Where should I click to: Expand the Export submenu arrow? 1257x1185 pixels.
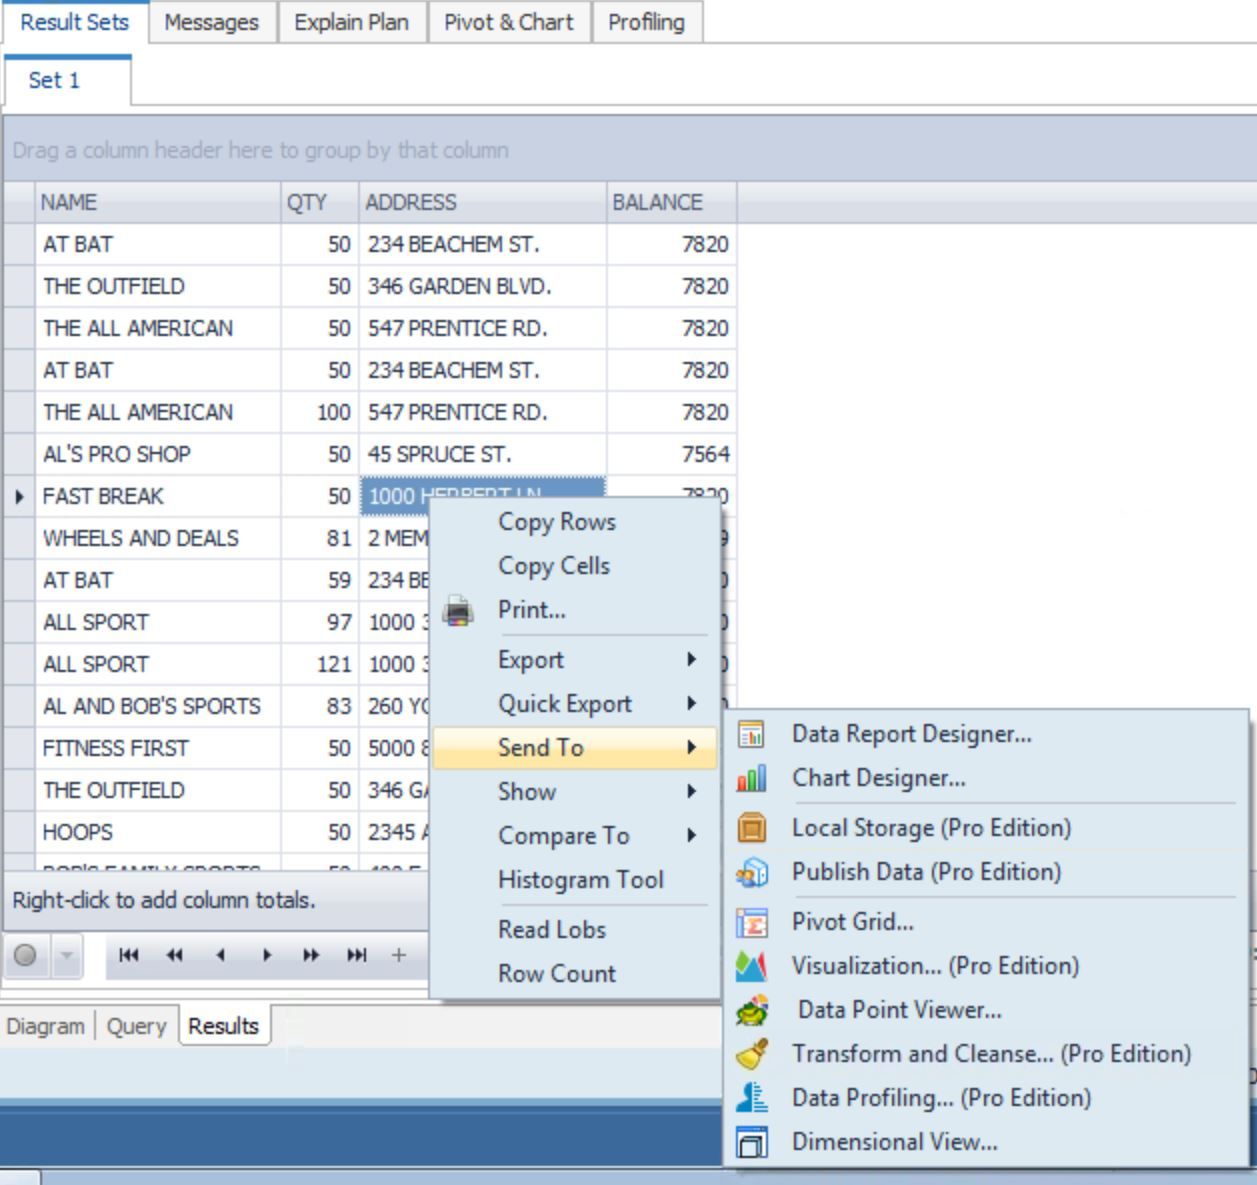click(691, 659)
